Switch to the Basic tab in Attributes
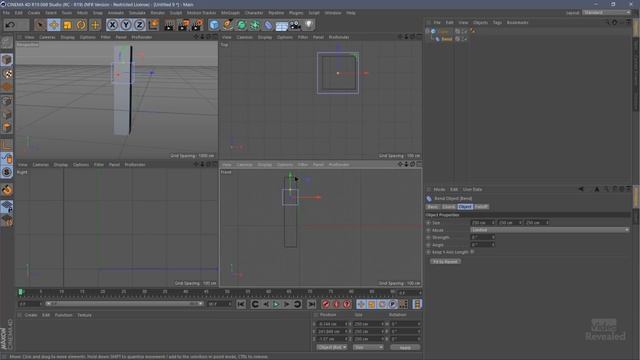The height and width of the screenshot is (360, 640). point(433,207)
